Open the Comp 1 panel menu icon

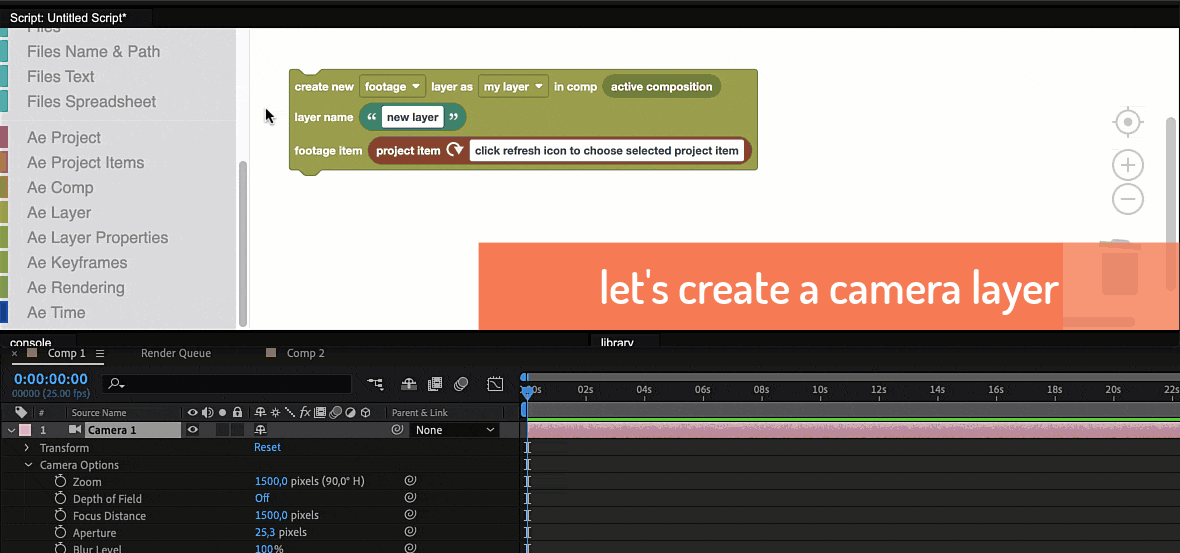[99, 353]
